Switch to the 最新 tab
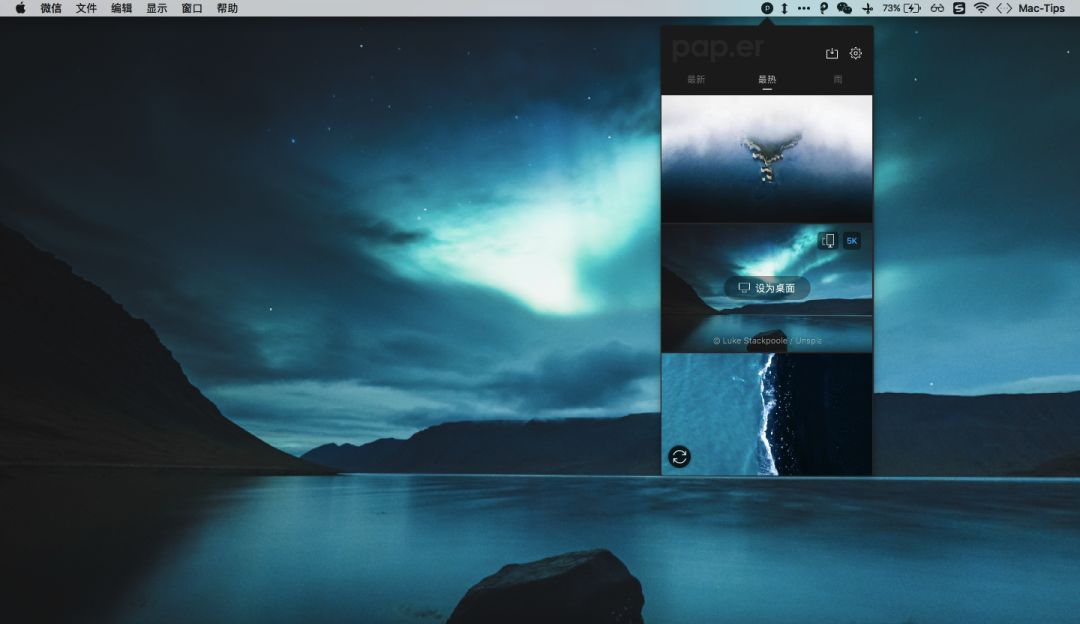This screenshot has height=624, width=1080. click(696, 79)
